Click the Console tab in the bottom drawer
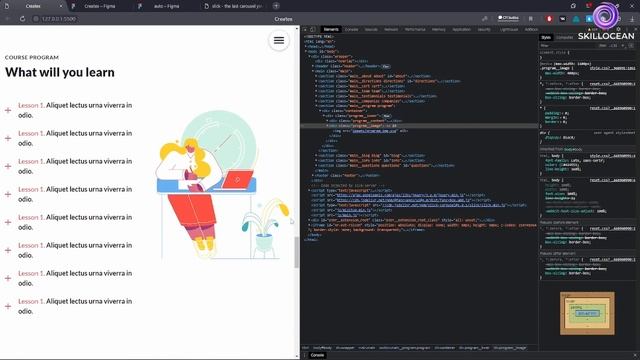640x360 pixels. [x=317, y=355]
